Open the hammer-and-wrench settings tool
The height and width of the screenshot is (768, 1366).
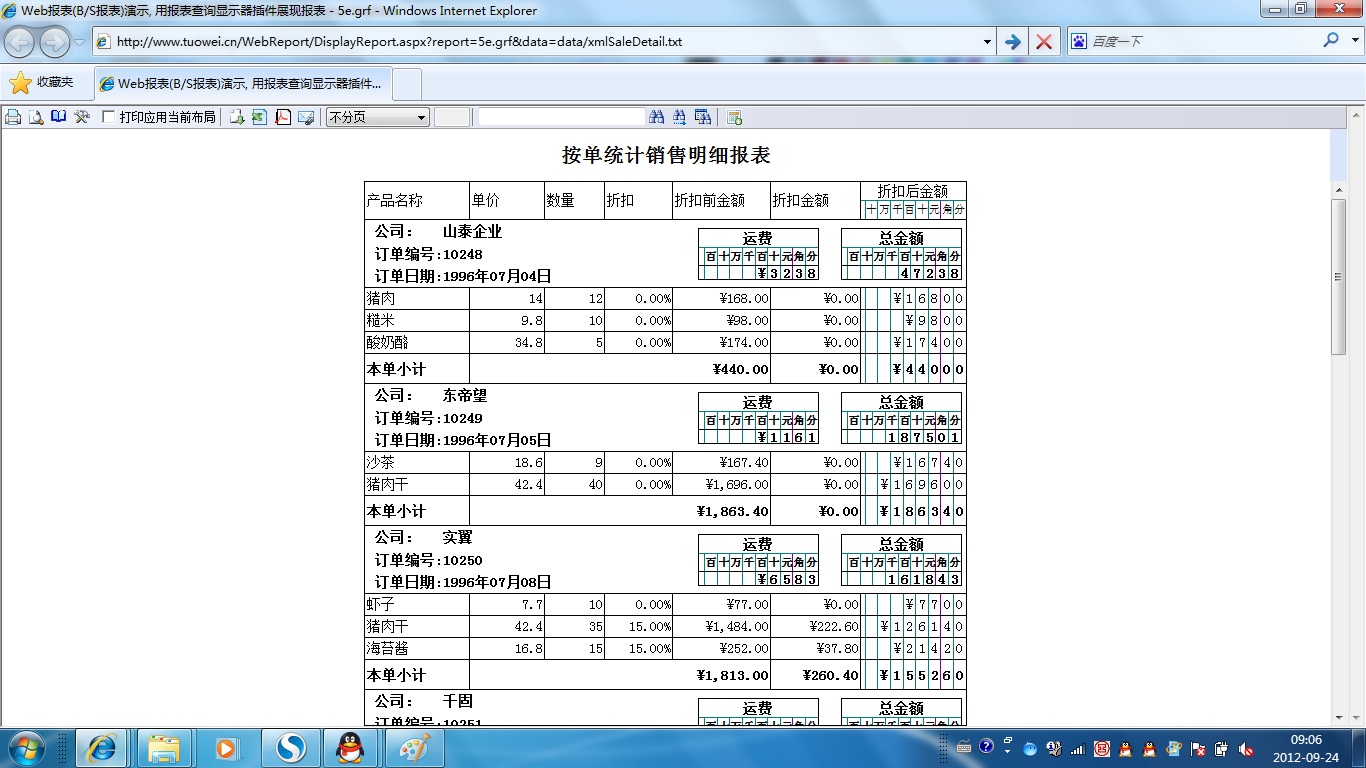[x=82, y=117]
